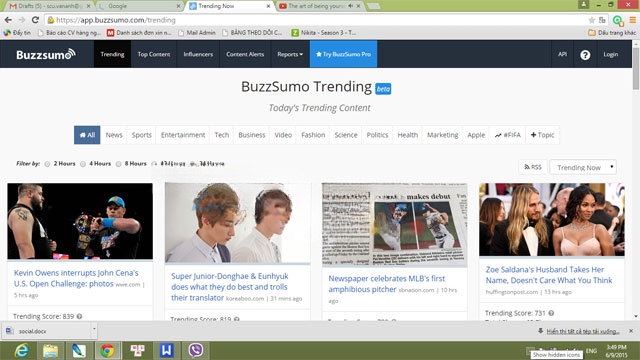Click the browser back arrow
The height and width of the screenshot is (360, 640).
(8, 20)
